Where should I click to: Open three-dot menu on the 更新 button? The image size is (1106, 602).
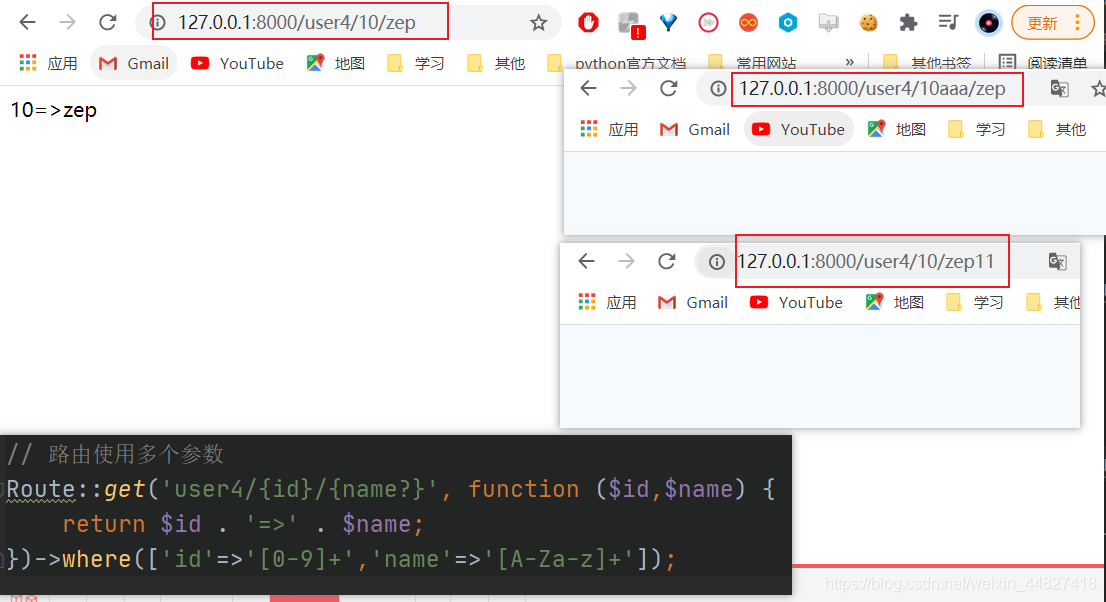click(x=1078, y=23)
